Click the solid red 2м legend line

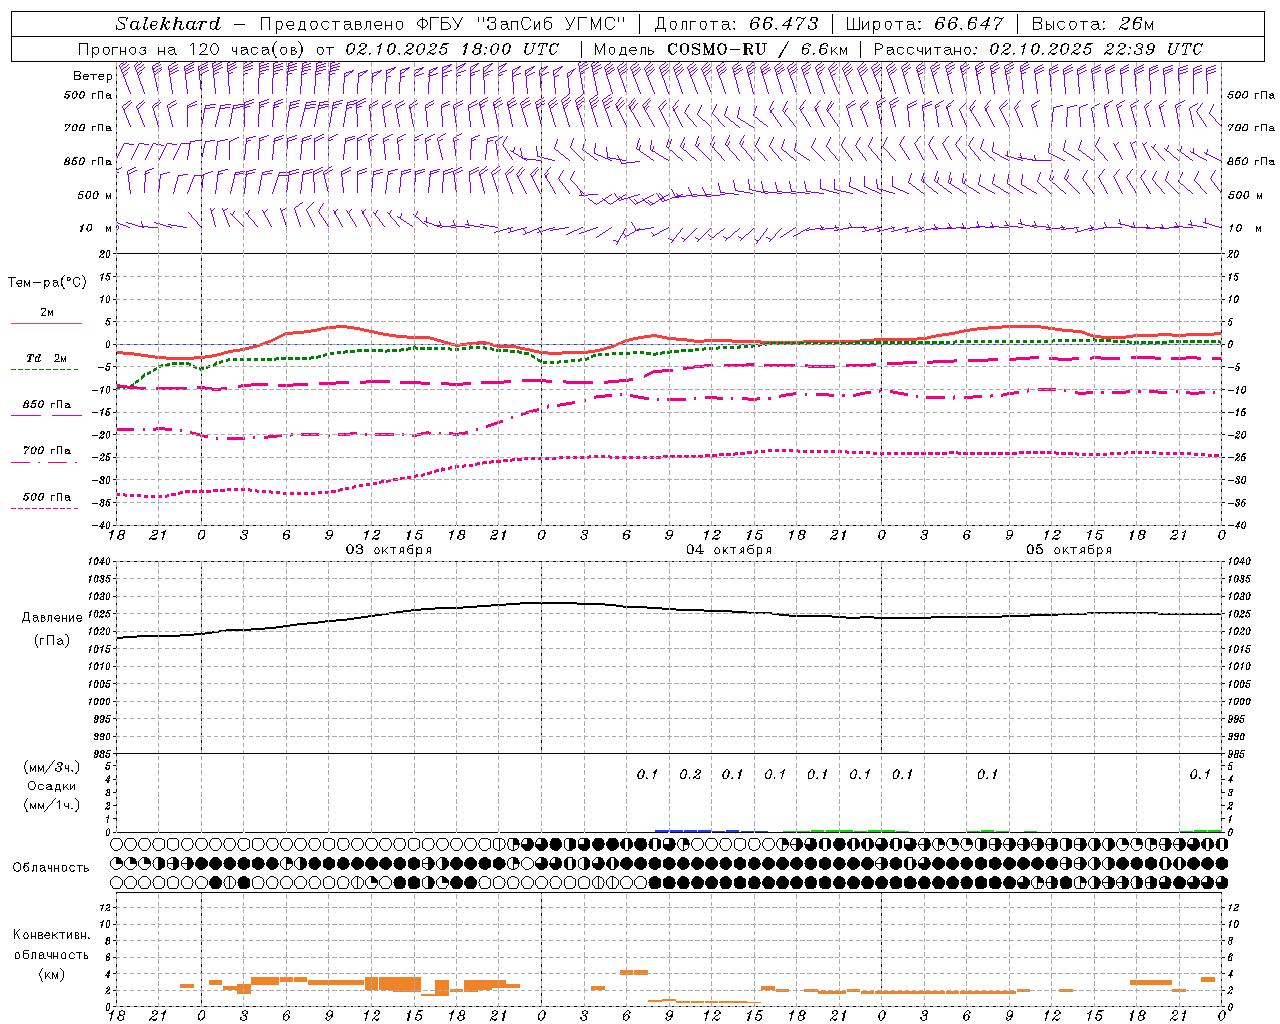pyautogui.click(x=46, y=323)
